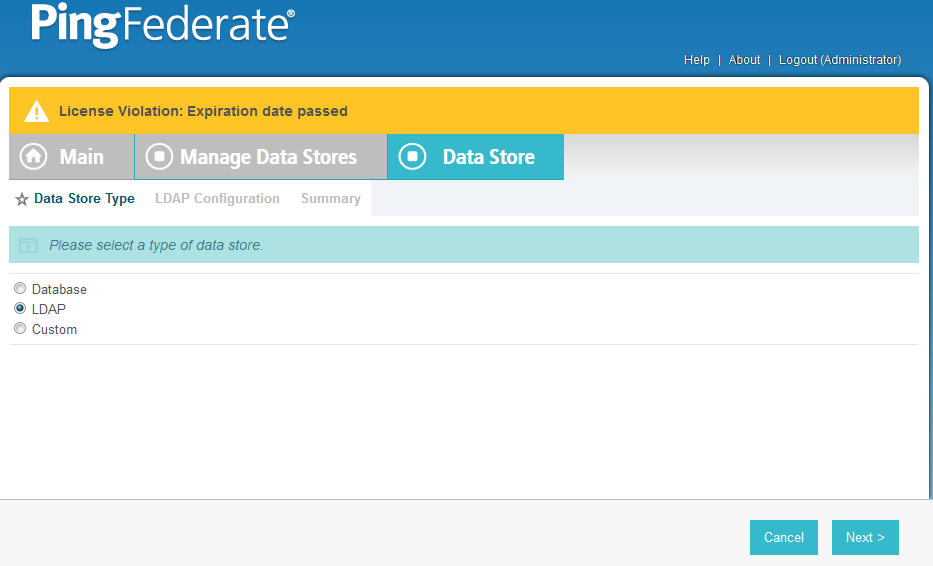This screenshot has width=933, height=566.
Task: Select the LDAP radio button
Action: coord(20,308)
